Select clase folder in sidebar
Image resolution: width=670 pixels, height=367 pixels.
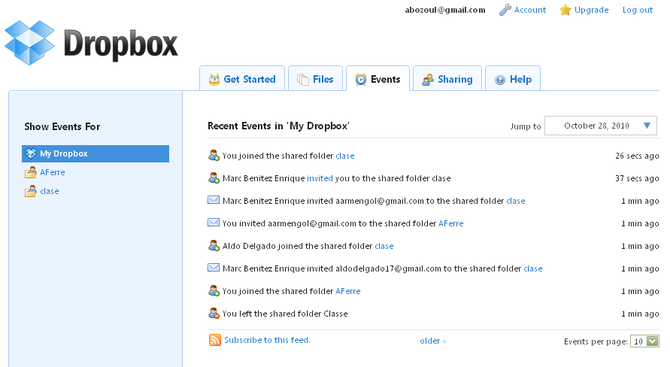pyautogui.click(x=50, y=191)
